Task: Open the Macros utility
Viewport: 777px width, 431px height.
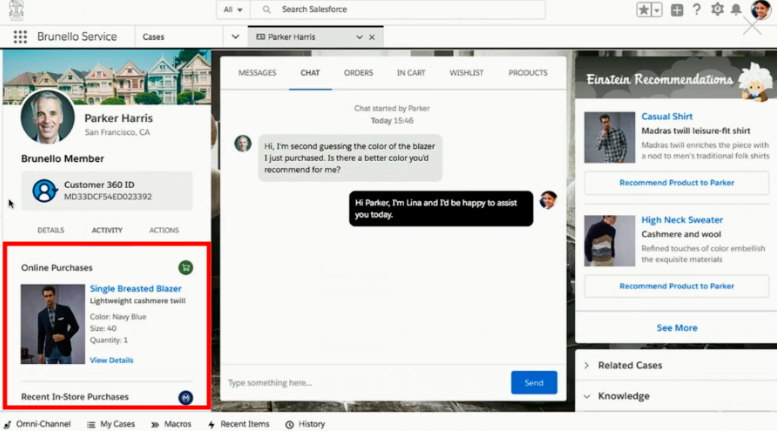Action: [171, 424]
